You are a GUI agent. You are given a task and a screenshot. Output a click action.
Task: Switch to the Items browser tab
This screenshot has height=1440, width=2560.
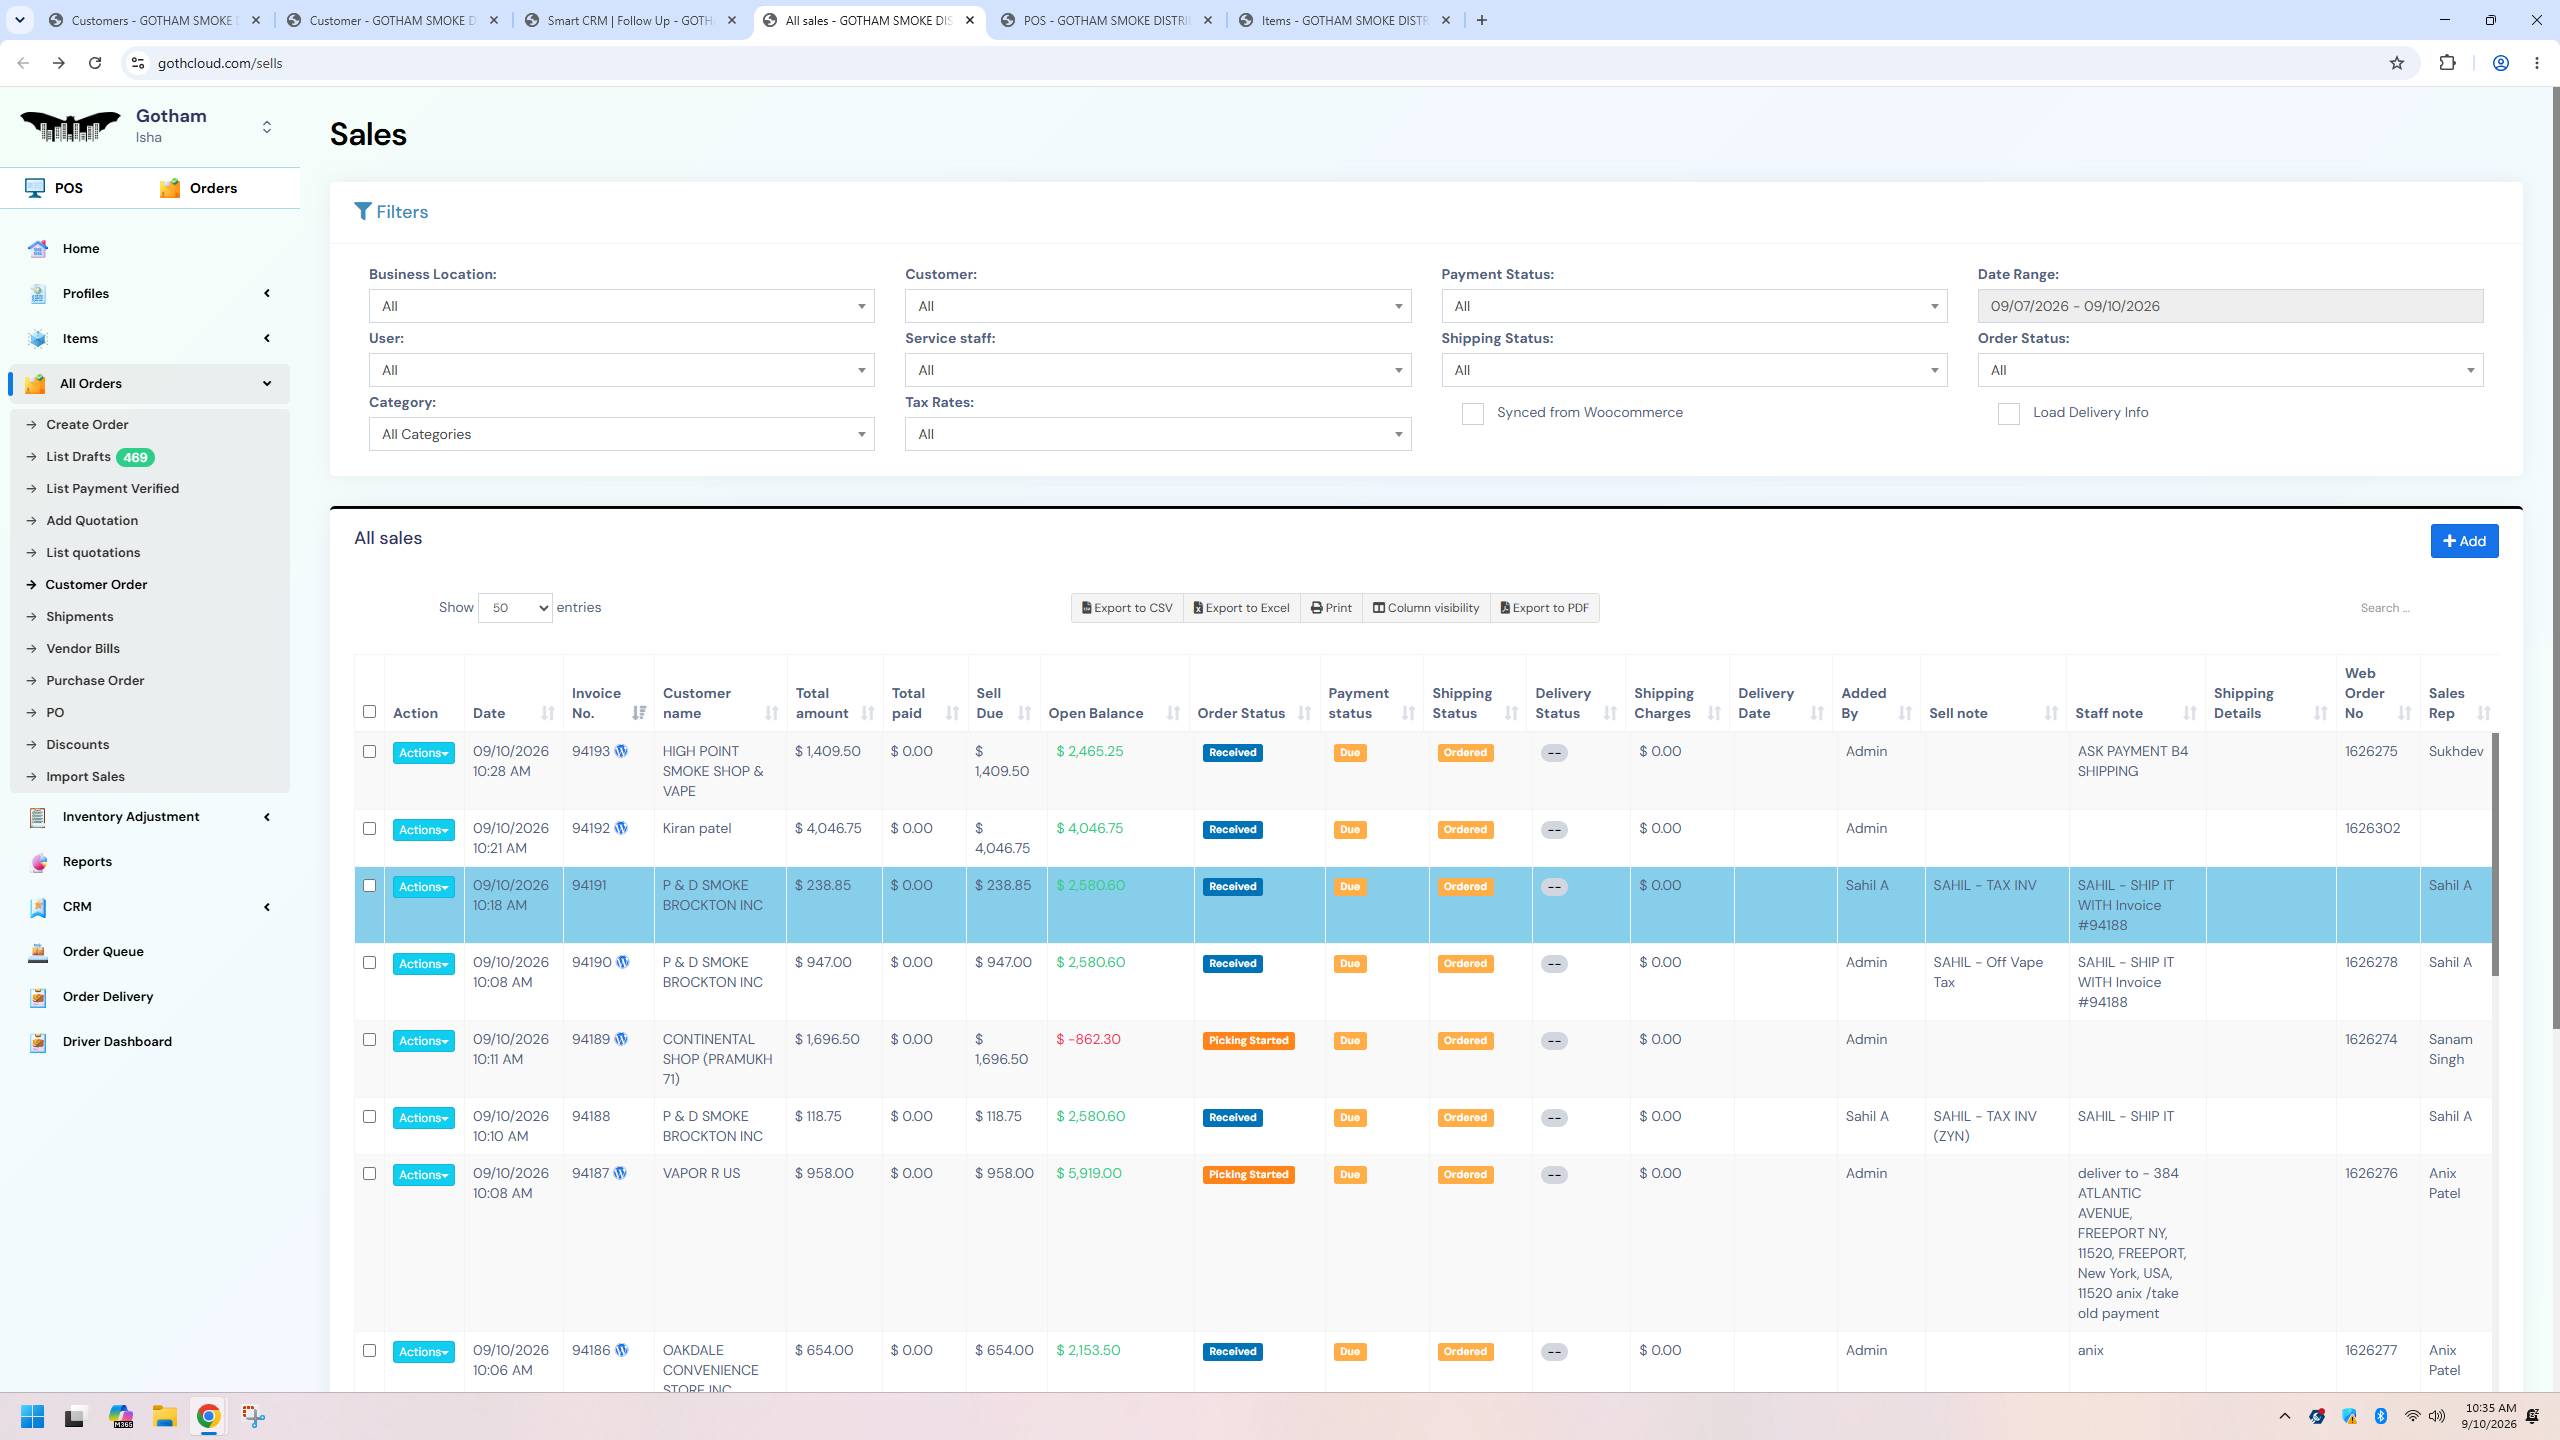click(1345, 20)
